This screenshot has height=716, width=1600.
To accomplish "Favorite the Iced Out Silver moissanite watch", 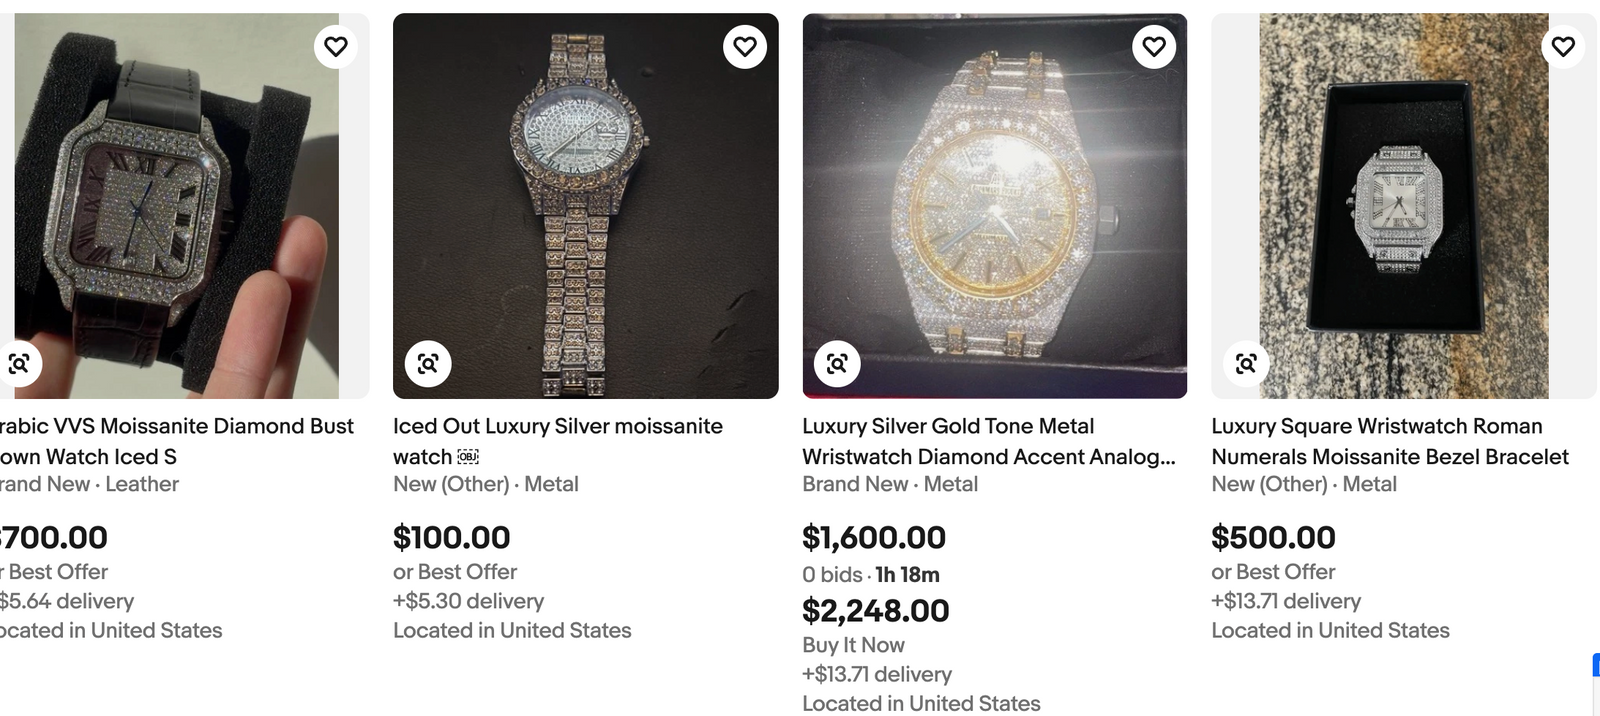I will click(745, 46).
